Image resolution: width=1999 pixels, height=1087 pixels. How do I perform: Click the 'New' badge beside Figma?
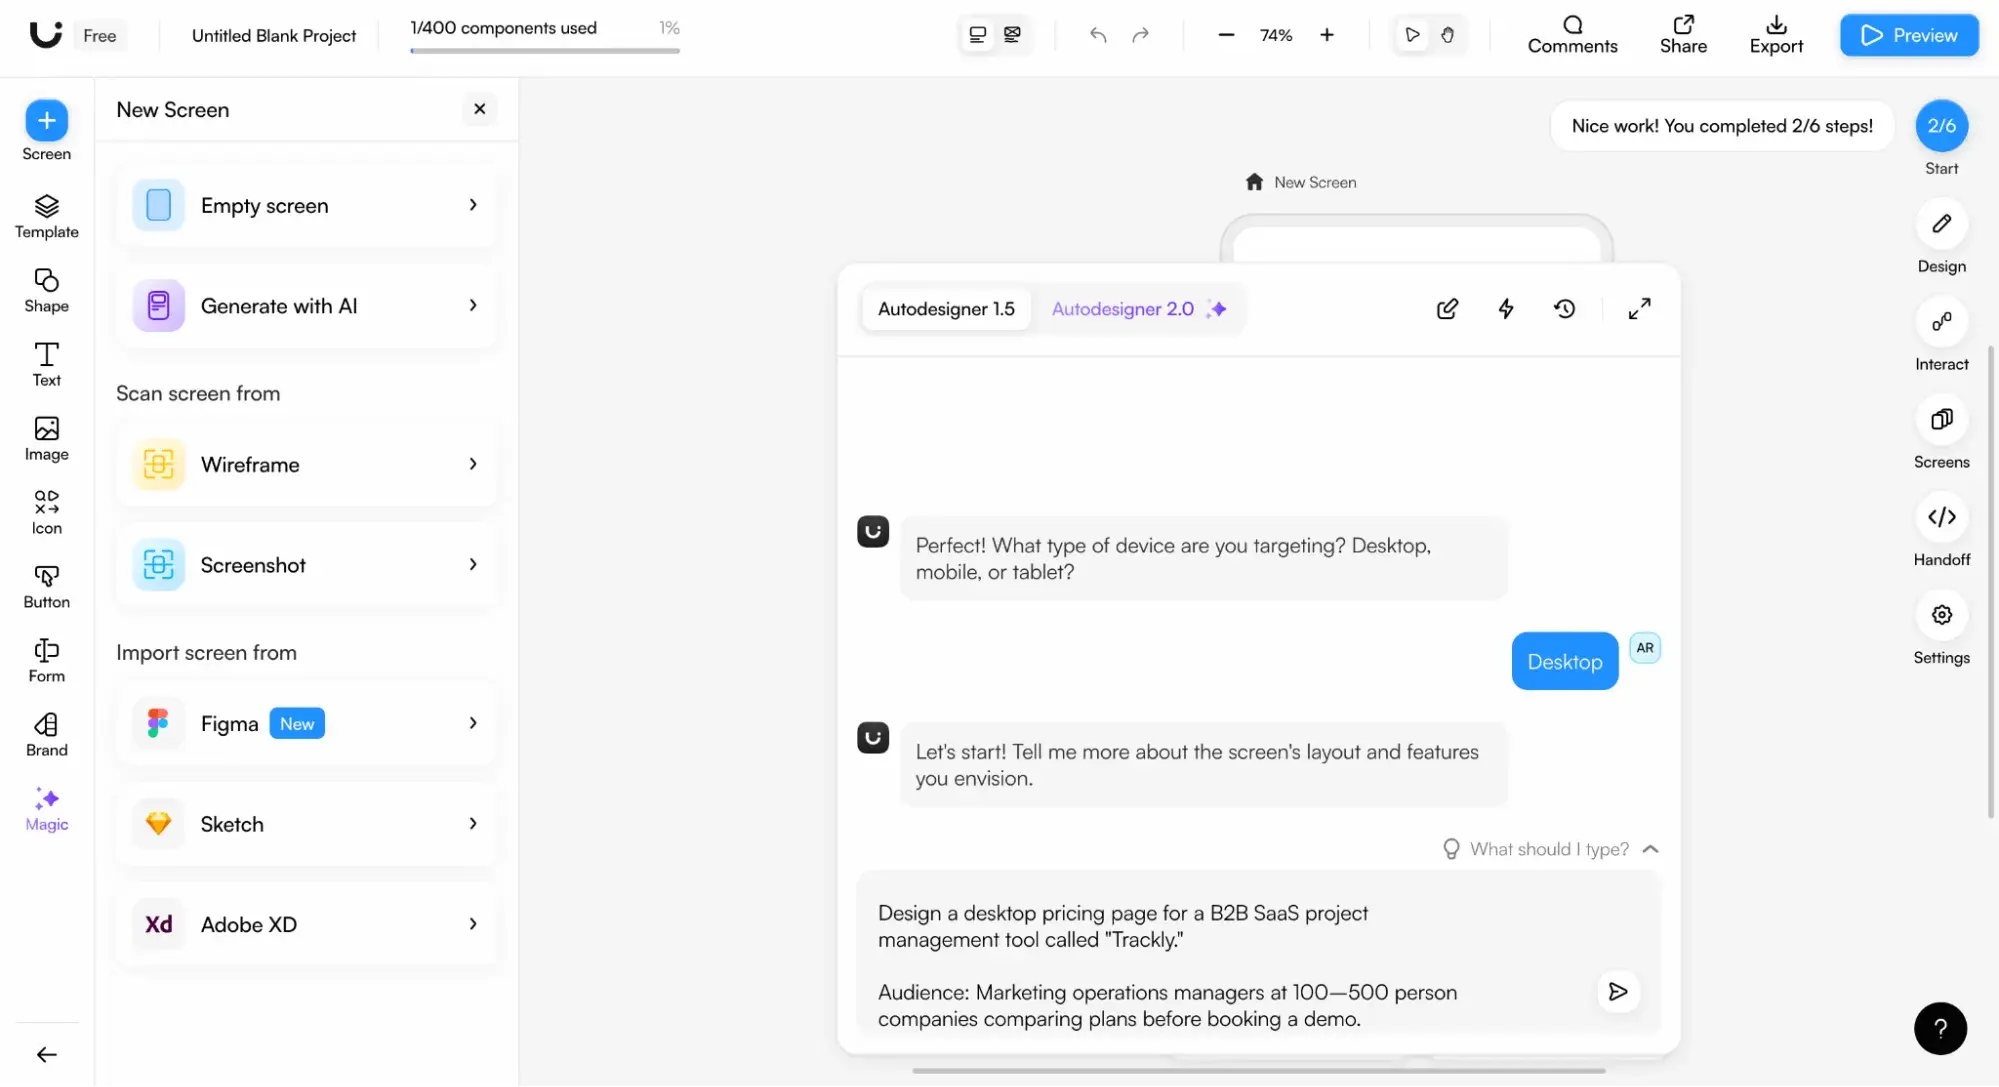[x=297, y=723]
